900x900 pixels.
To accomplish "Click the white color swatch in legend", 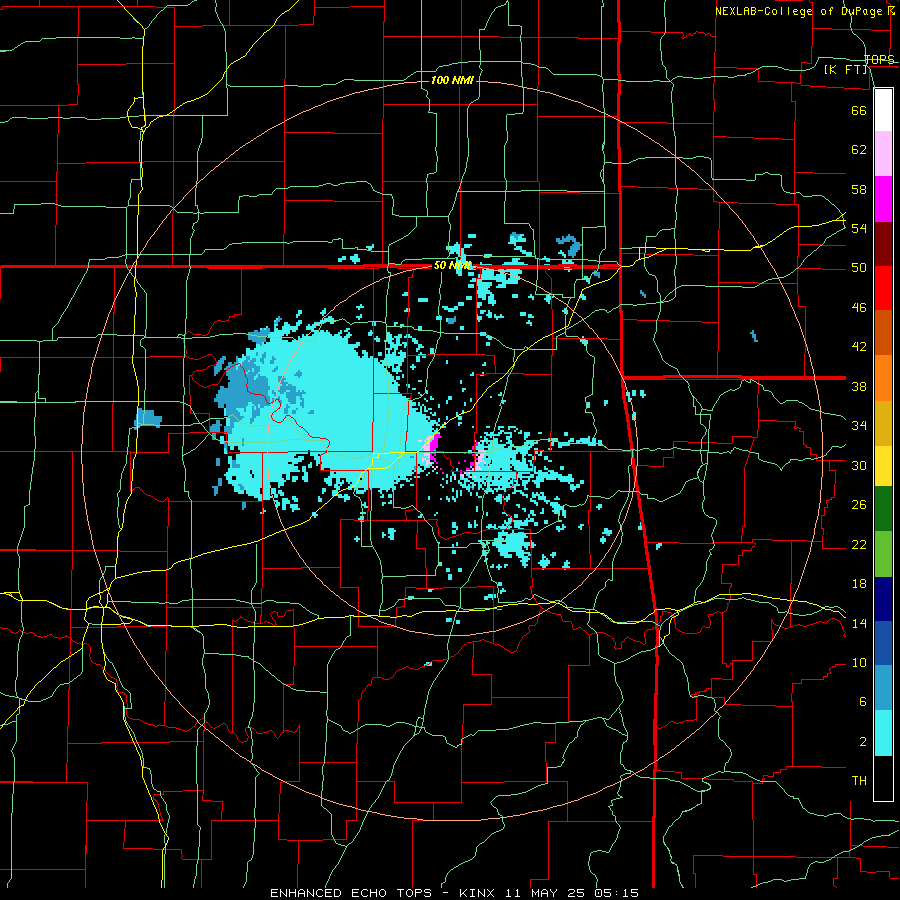I will point(883,110).
